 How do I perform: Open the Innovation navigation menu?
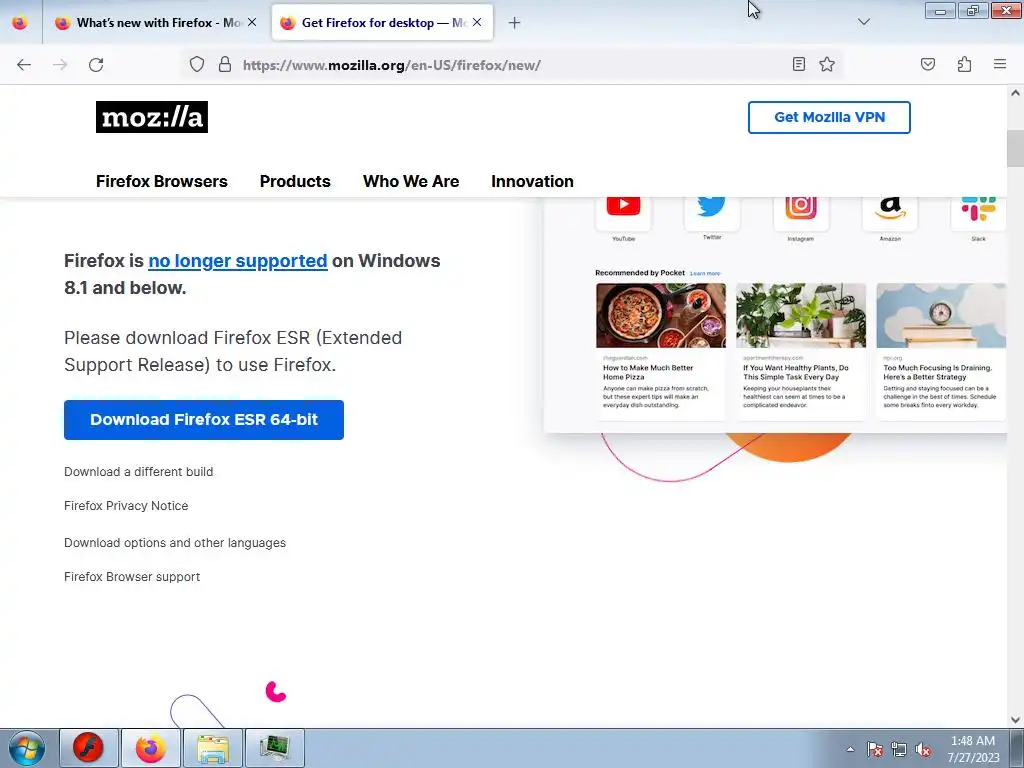tap(532, 182)
